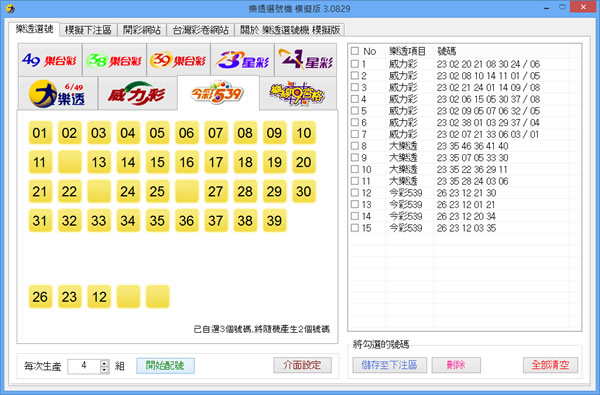The width and height of the screenshot is (600, 395).
Task: Select number ball 33
Action: click(x=99, y=220)
